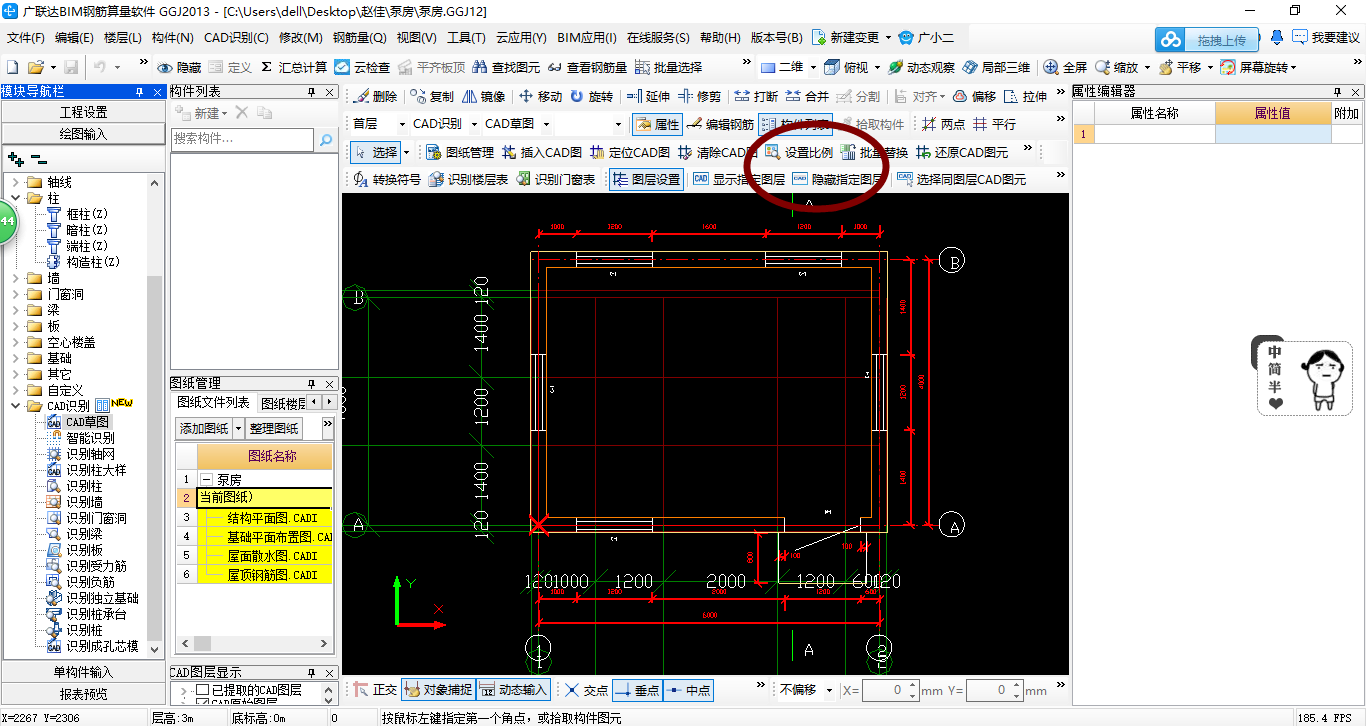1366x726 pixels.
Task: Open the CAD识别(C) menu
Action: click(236, 38)
